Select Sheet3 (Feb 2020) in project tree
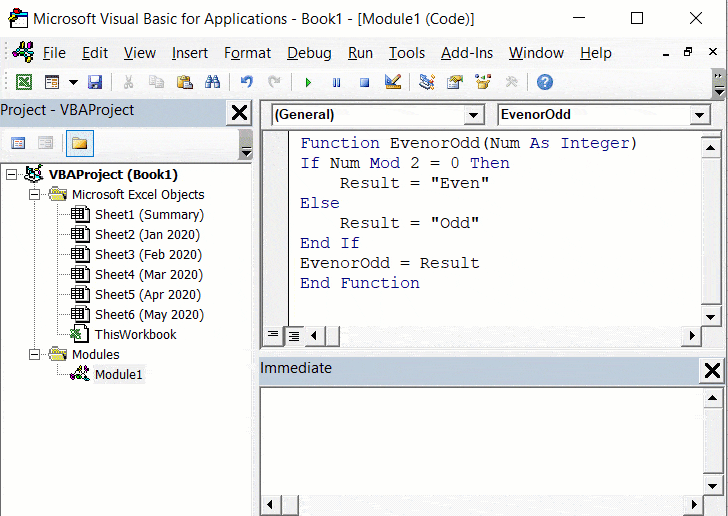This screenshot has width=728, height=516. (x=148, y=255)
